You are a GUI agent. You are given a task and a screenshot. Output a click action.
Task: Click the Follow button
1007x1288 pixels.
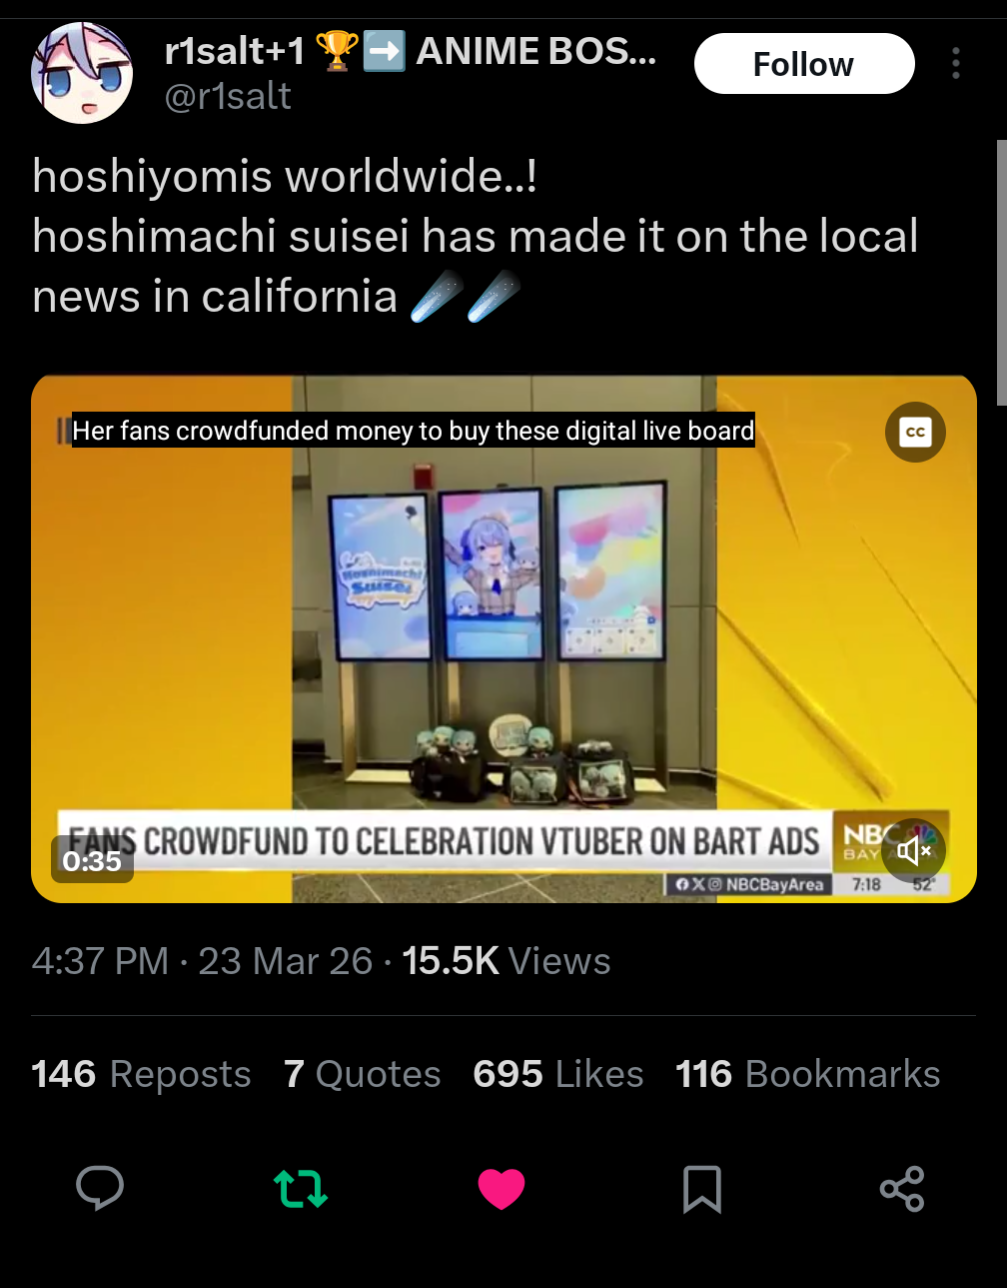coord(804,64)
